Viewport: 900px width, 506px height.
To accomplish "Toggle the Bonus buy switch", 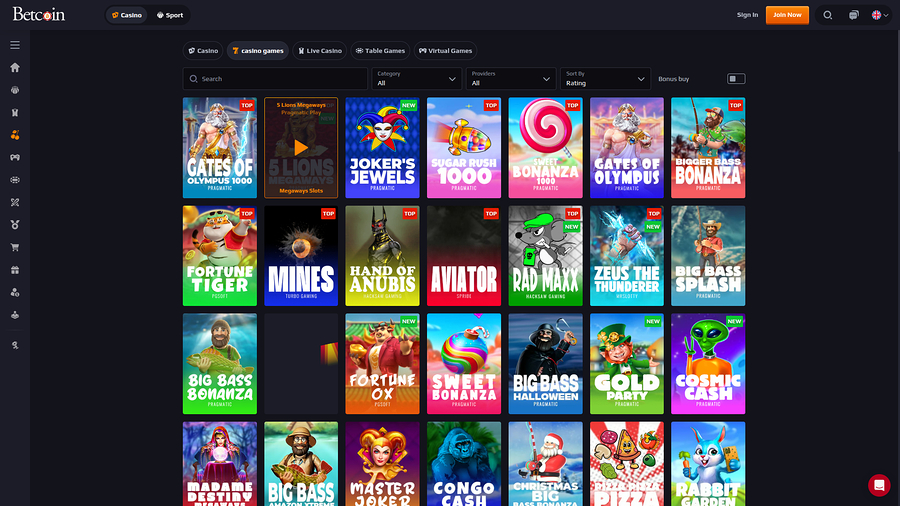I will point(736,79).
